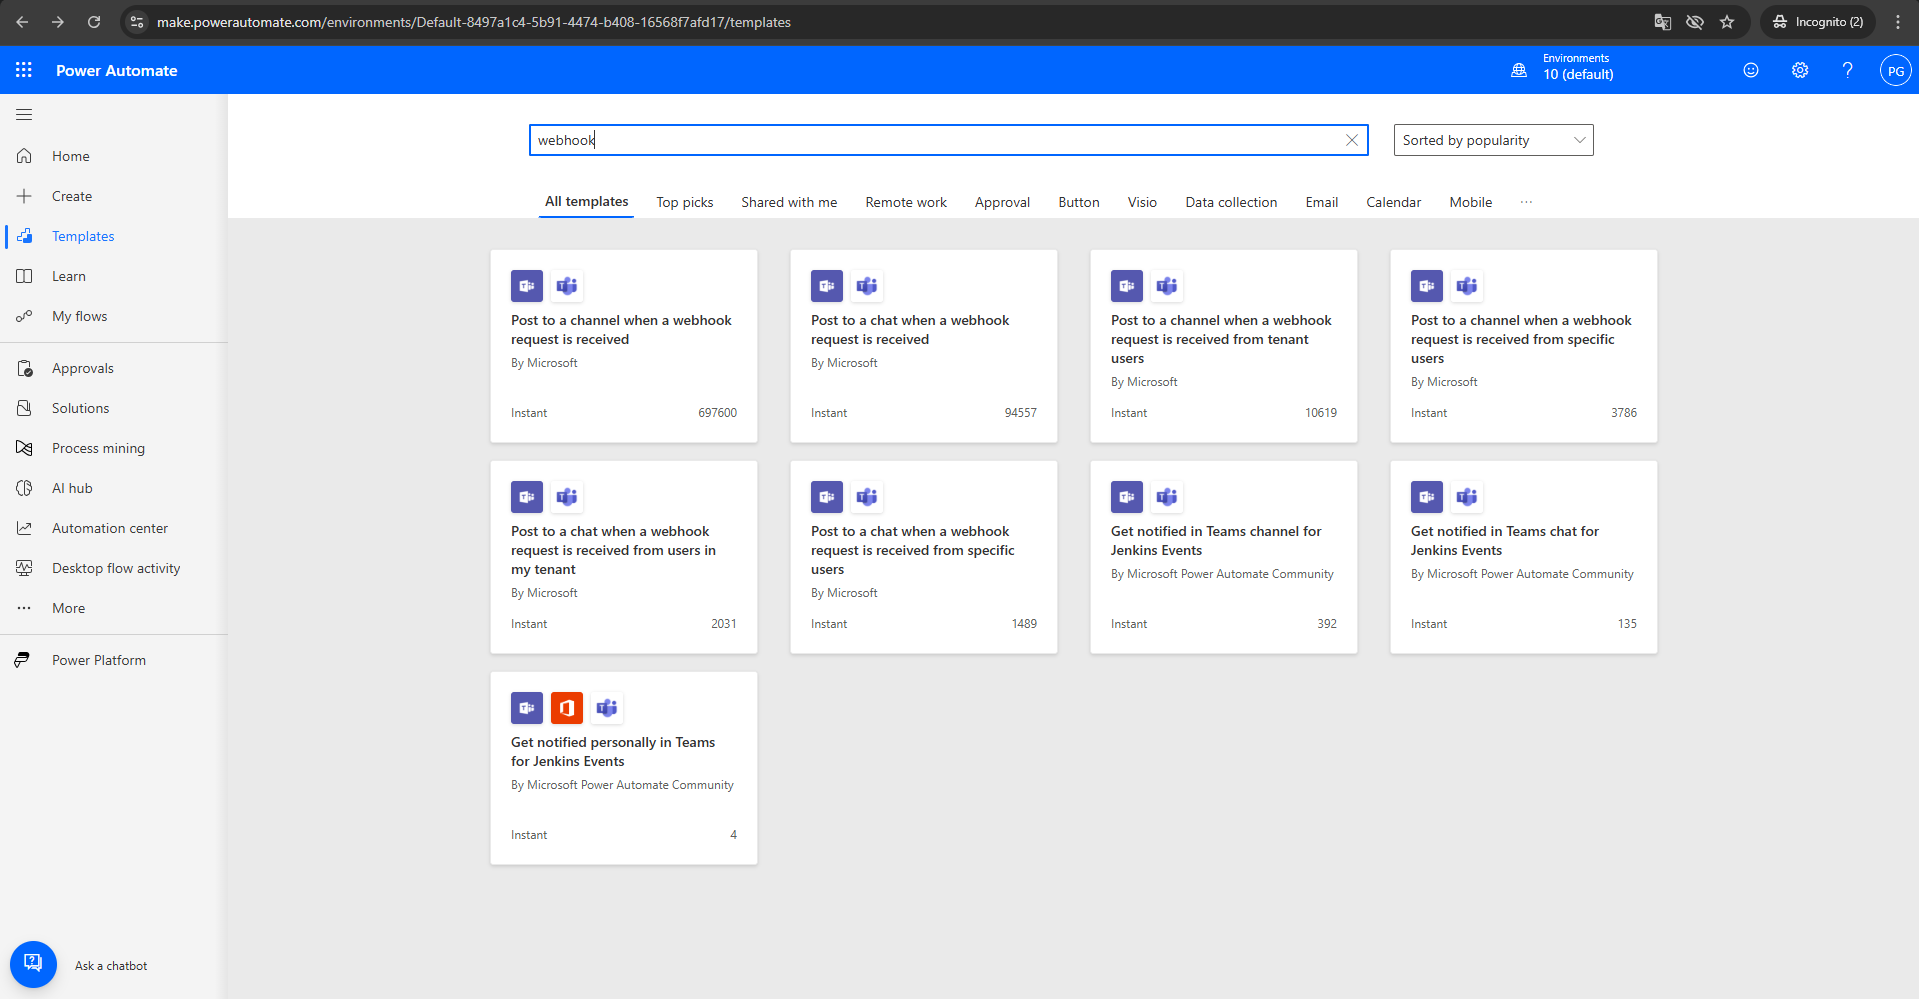Click the PG account avatar
The image size is (1919, 999).
coord(1895,71)
